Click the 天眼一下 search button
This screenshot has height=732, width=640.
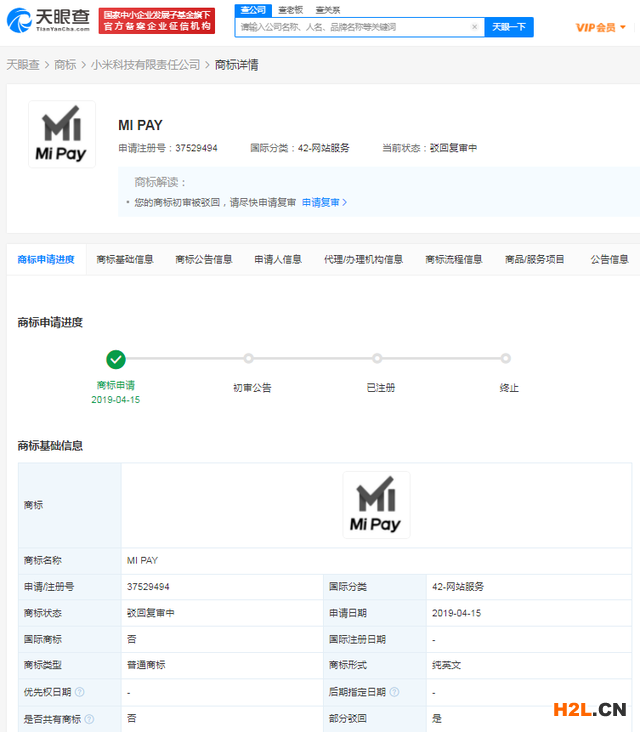(509, 27)
